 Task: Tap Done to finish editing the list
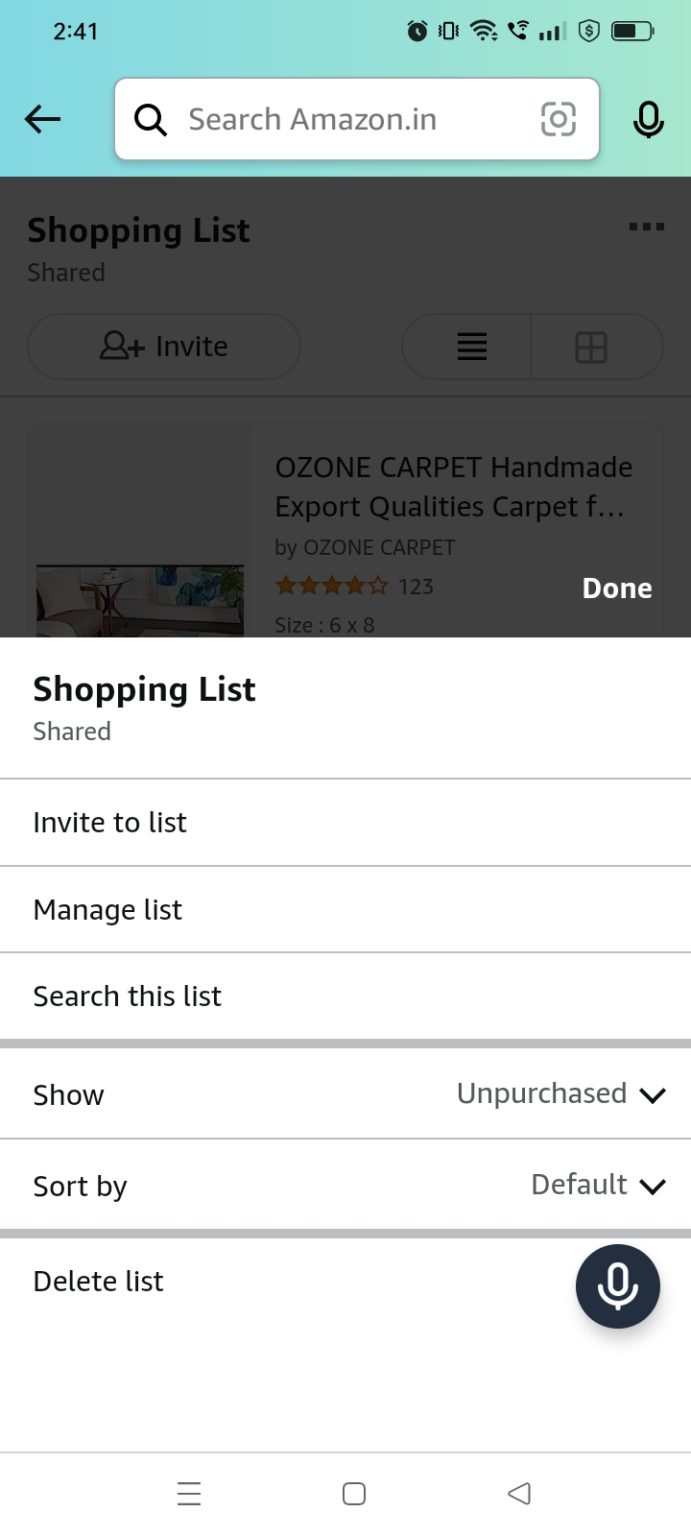click(616, 588)
